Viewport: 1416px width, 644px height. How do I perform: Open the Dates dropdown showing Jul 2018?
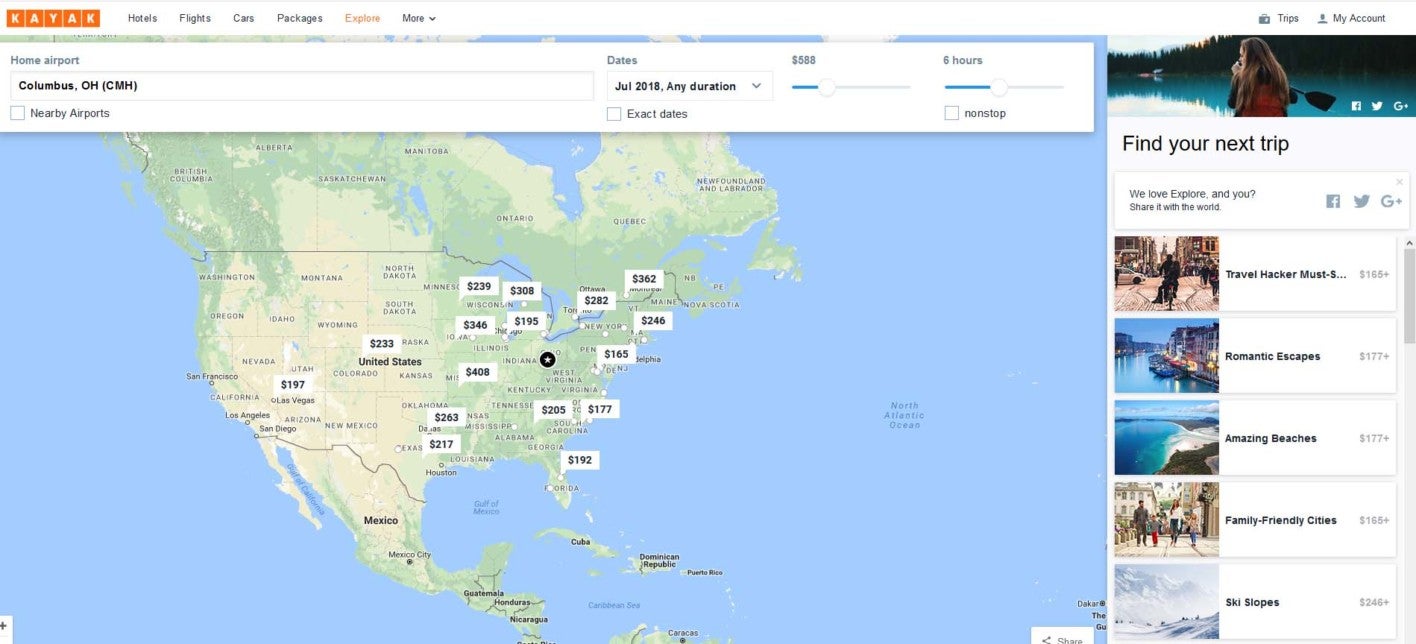(x=689, y=85)
